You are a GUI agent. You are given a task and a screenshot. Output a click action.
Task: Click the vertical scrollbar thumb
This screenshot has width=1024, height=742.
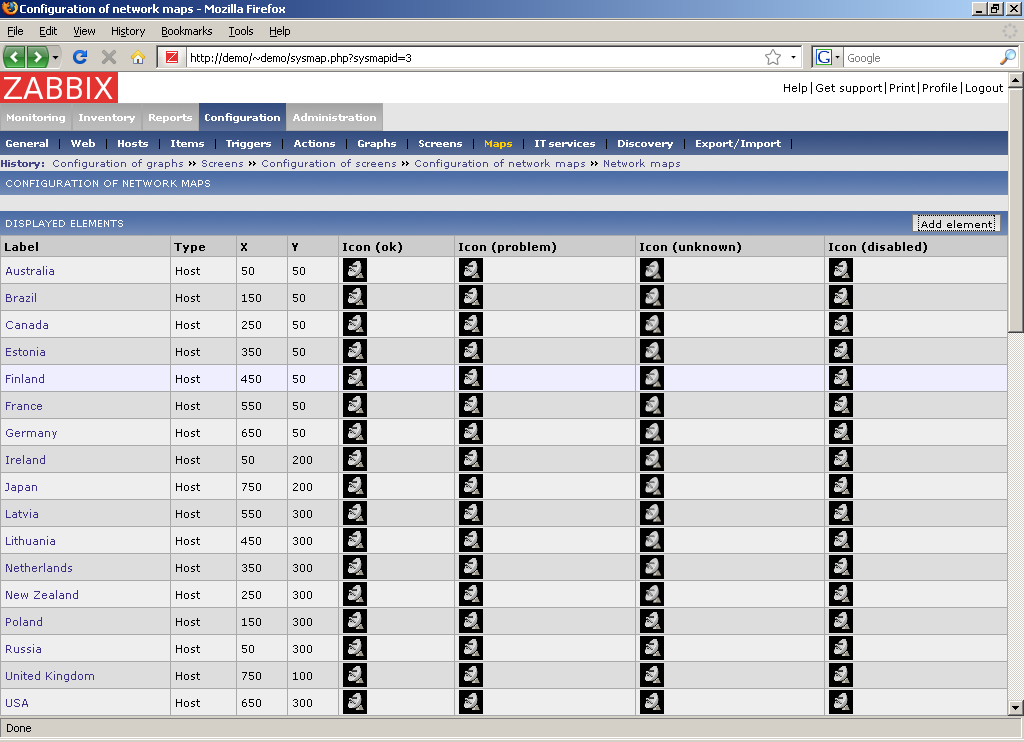click(1016, 210)
